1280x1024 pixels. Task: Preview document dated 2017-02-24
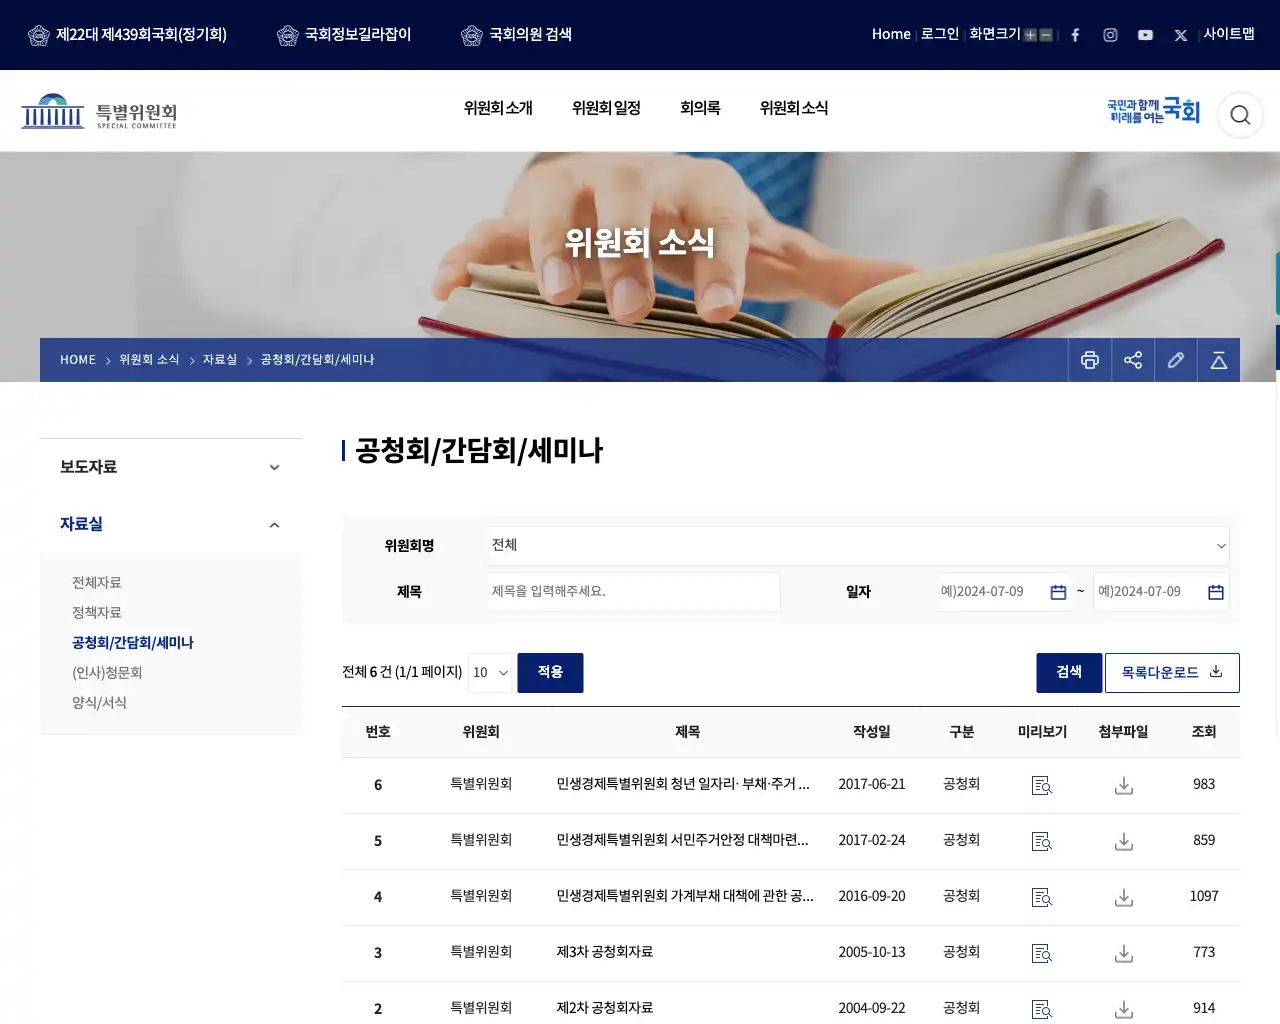click(1042, 842)
